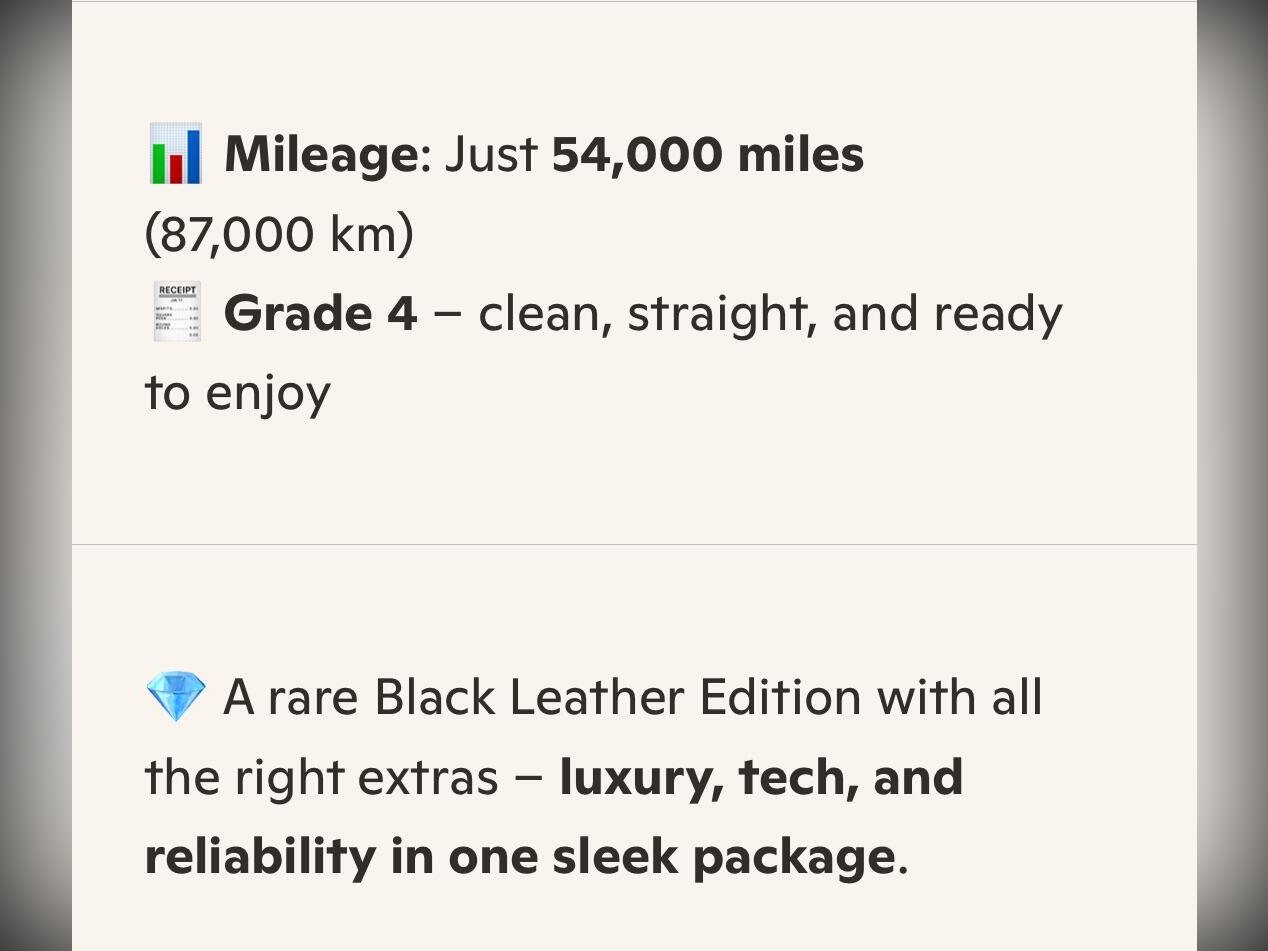
Task: Click the receipt emoji before Grade 4
Action: 177,313
